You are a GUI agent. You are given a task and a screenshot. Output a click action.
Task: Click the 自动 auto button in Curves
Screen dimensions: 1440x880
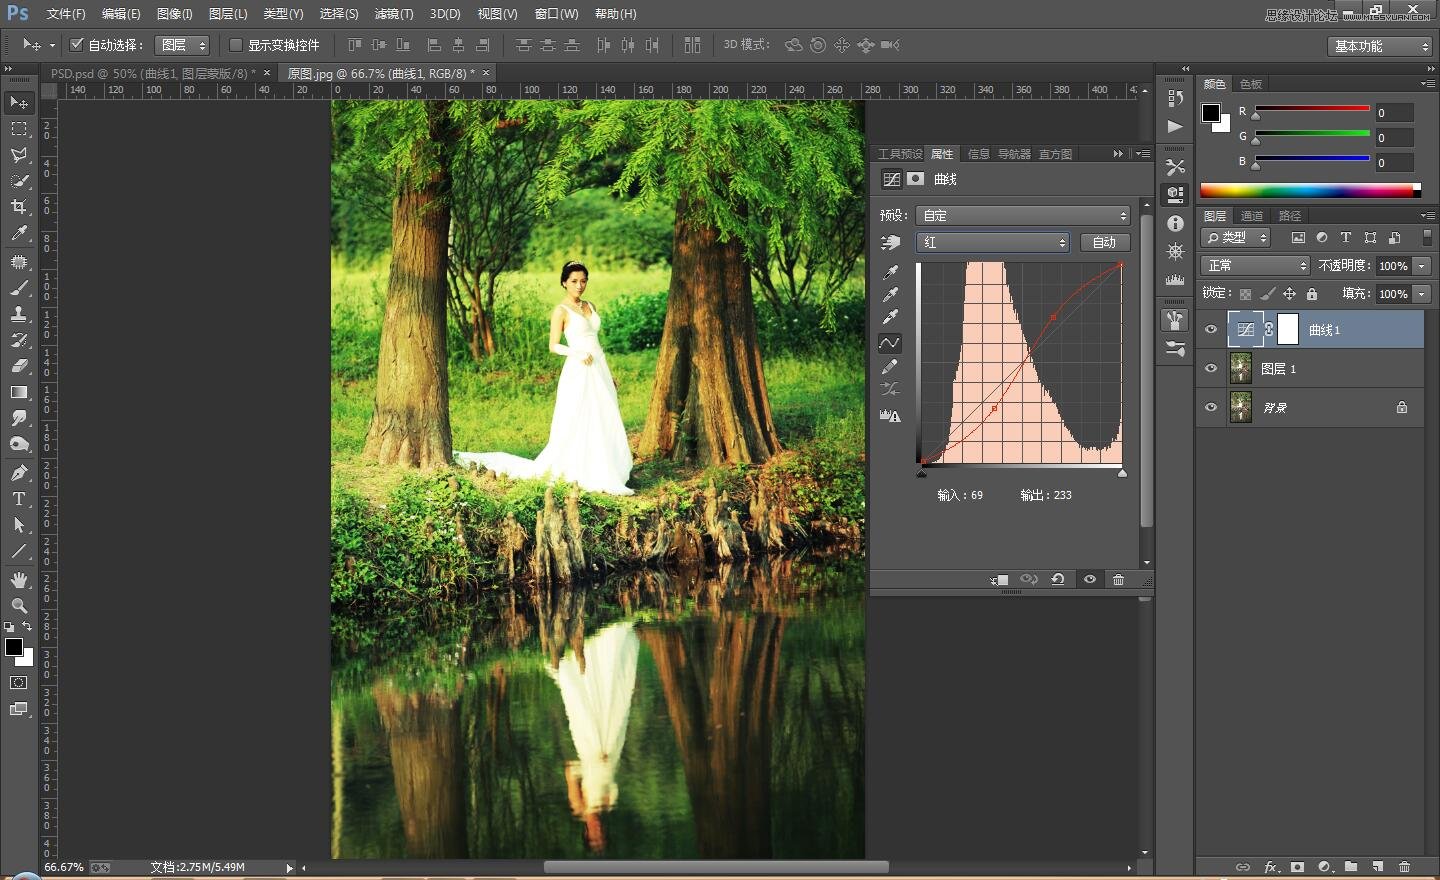[1104, 243]
